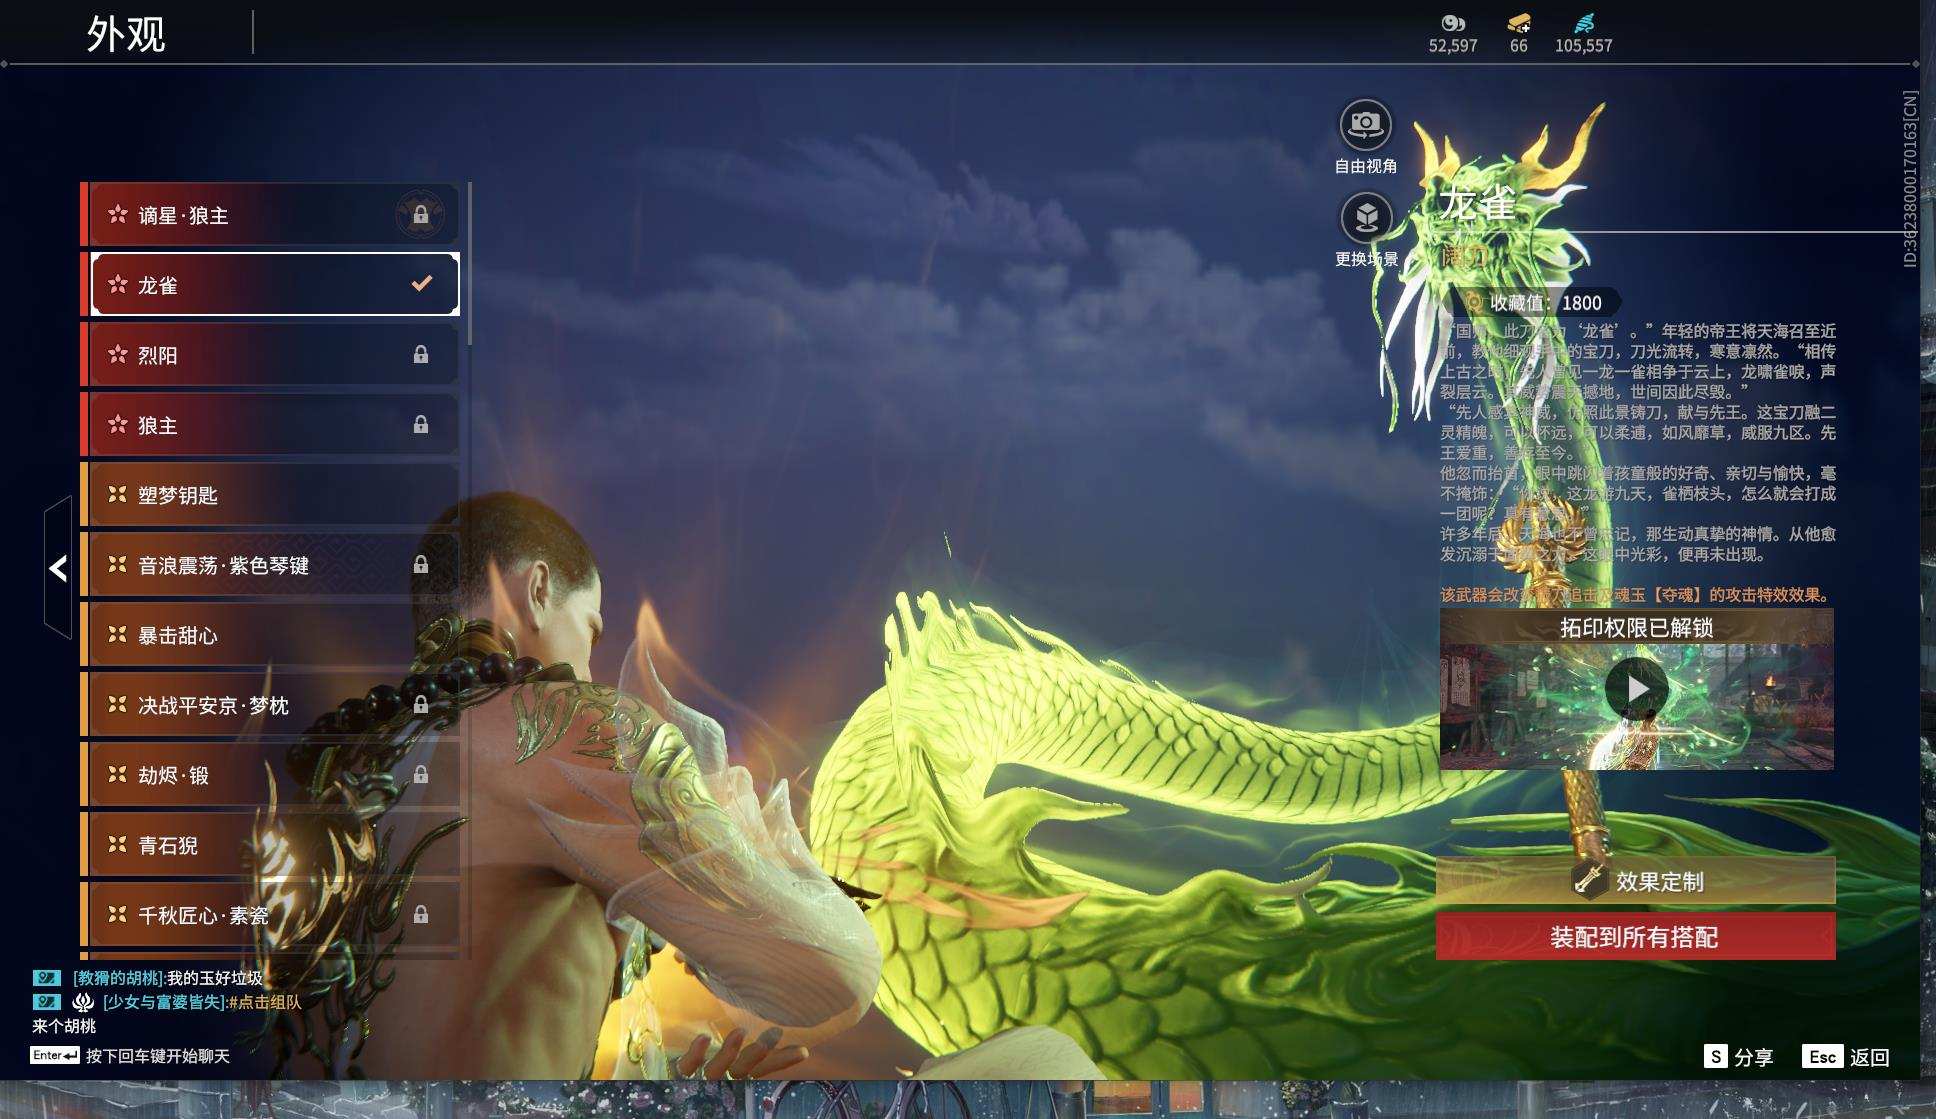The width and height of the screenshot is (1936, 1119).
Task: Click the lotus badge icon beside 少女与富婆皆失
Action: click(83, 1002)
